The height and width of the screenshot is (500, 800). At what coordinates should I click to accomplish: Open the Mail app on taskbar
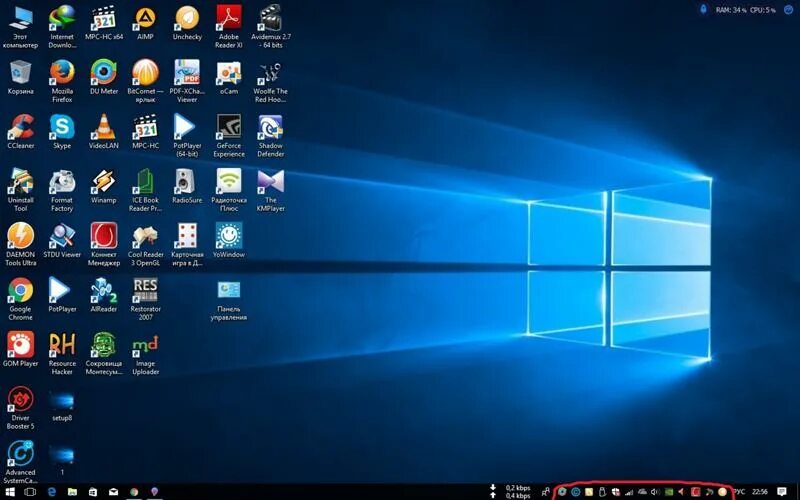[114, 492]
